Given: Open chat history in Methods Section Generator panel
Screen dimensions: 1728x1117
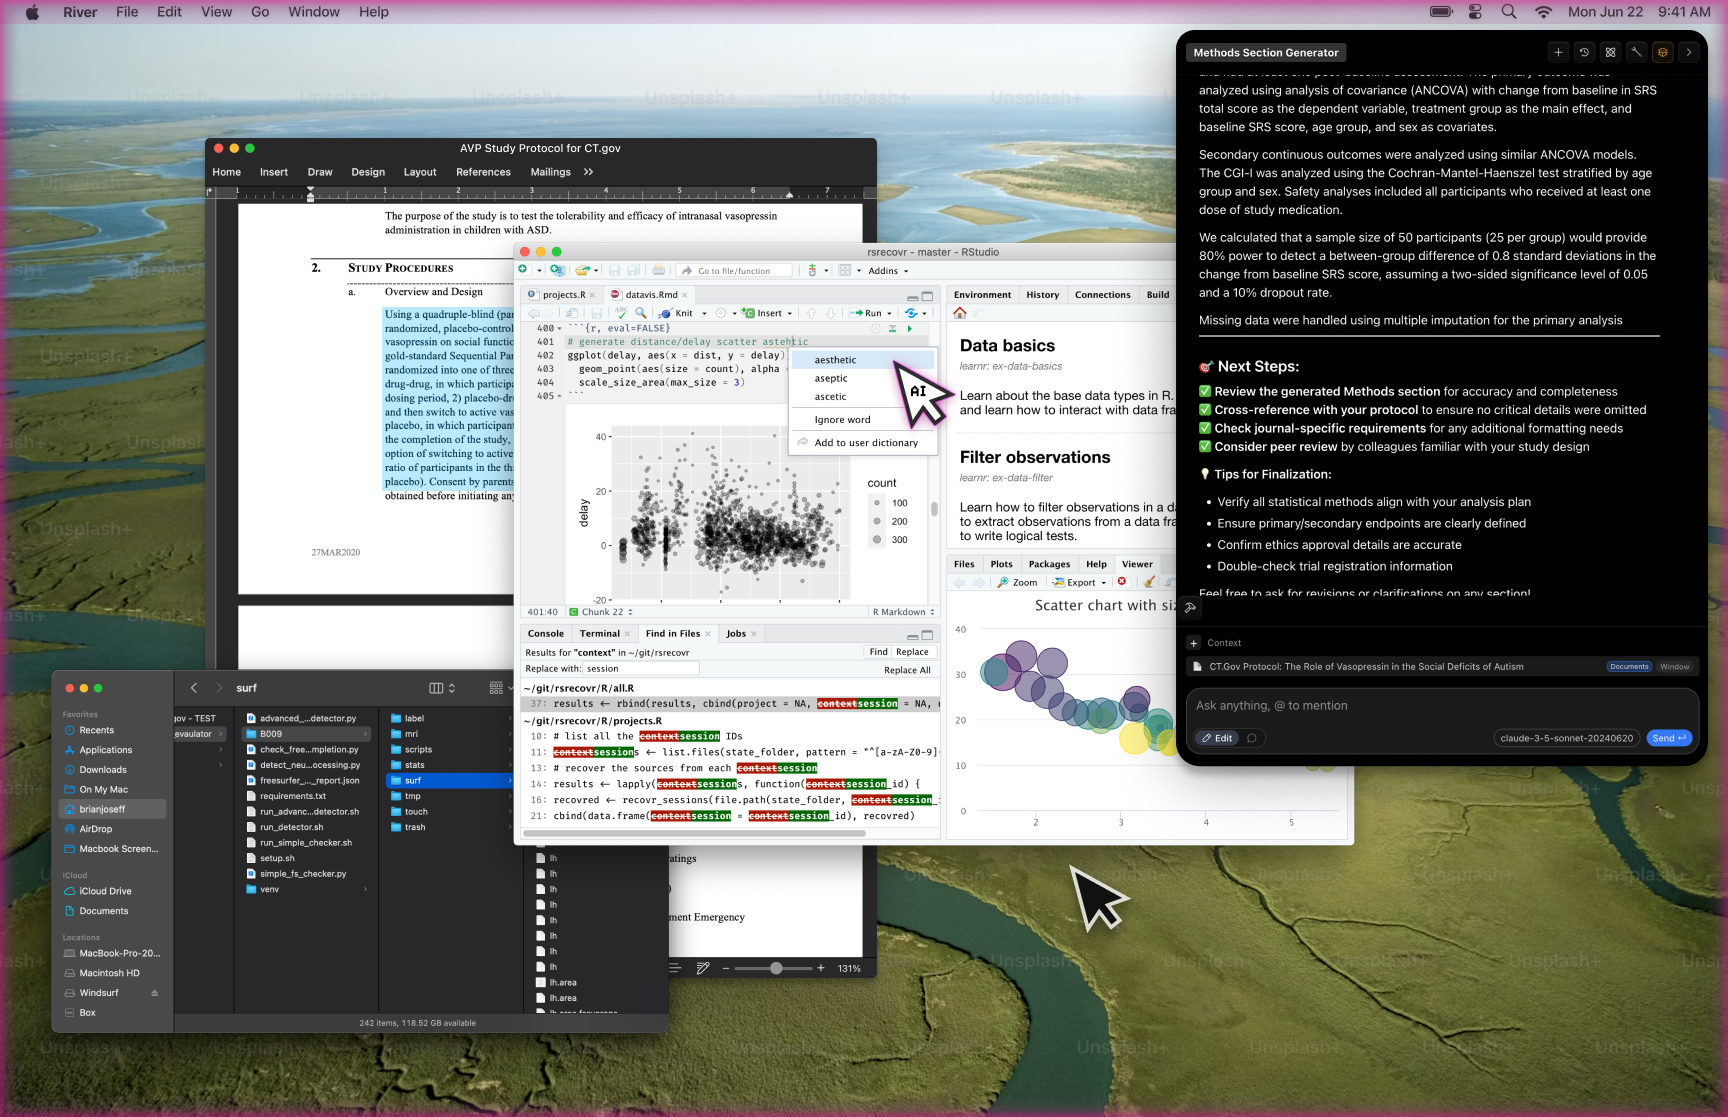Looking at the screenshot, I should [1584, 53].
